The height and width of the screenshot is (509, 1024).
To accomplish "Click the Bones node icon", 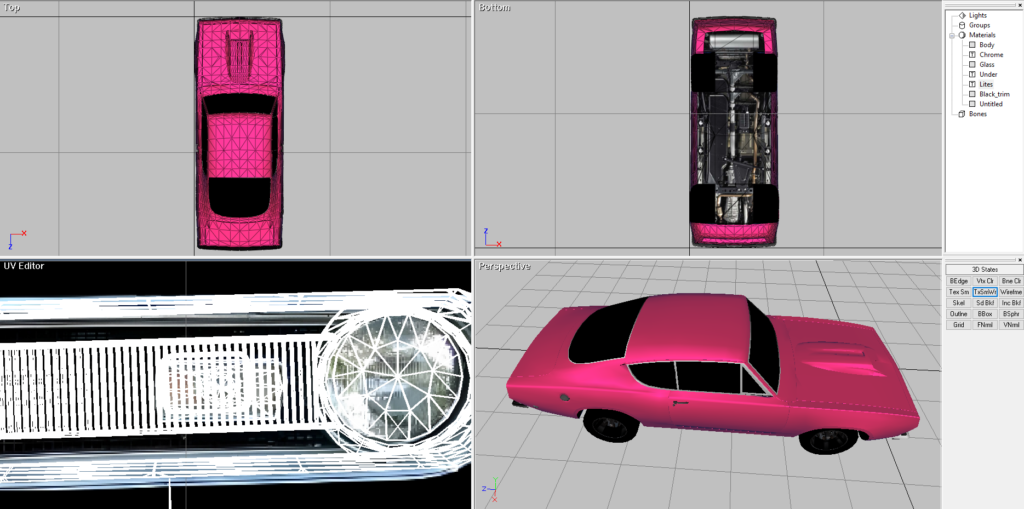I will pyautogui.click(x=962, y=114).
